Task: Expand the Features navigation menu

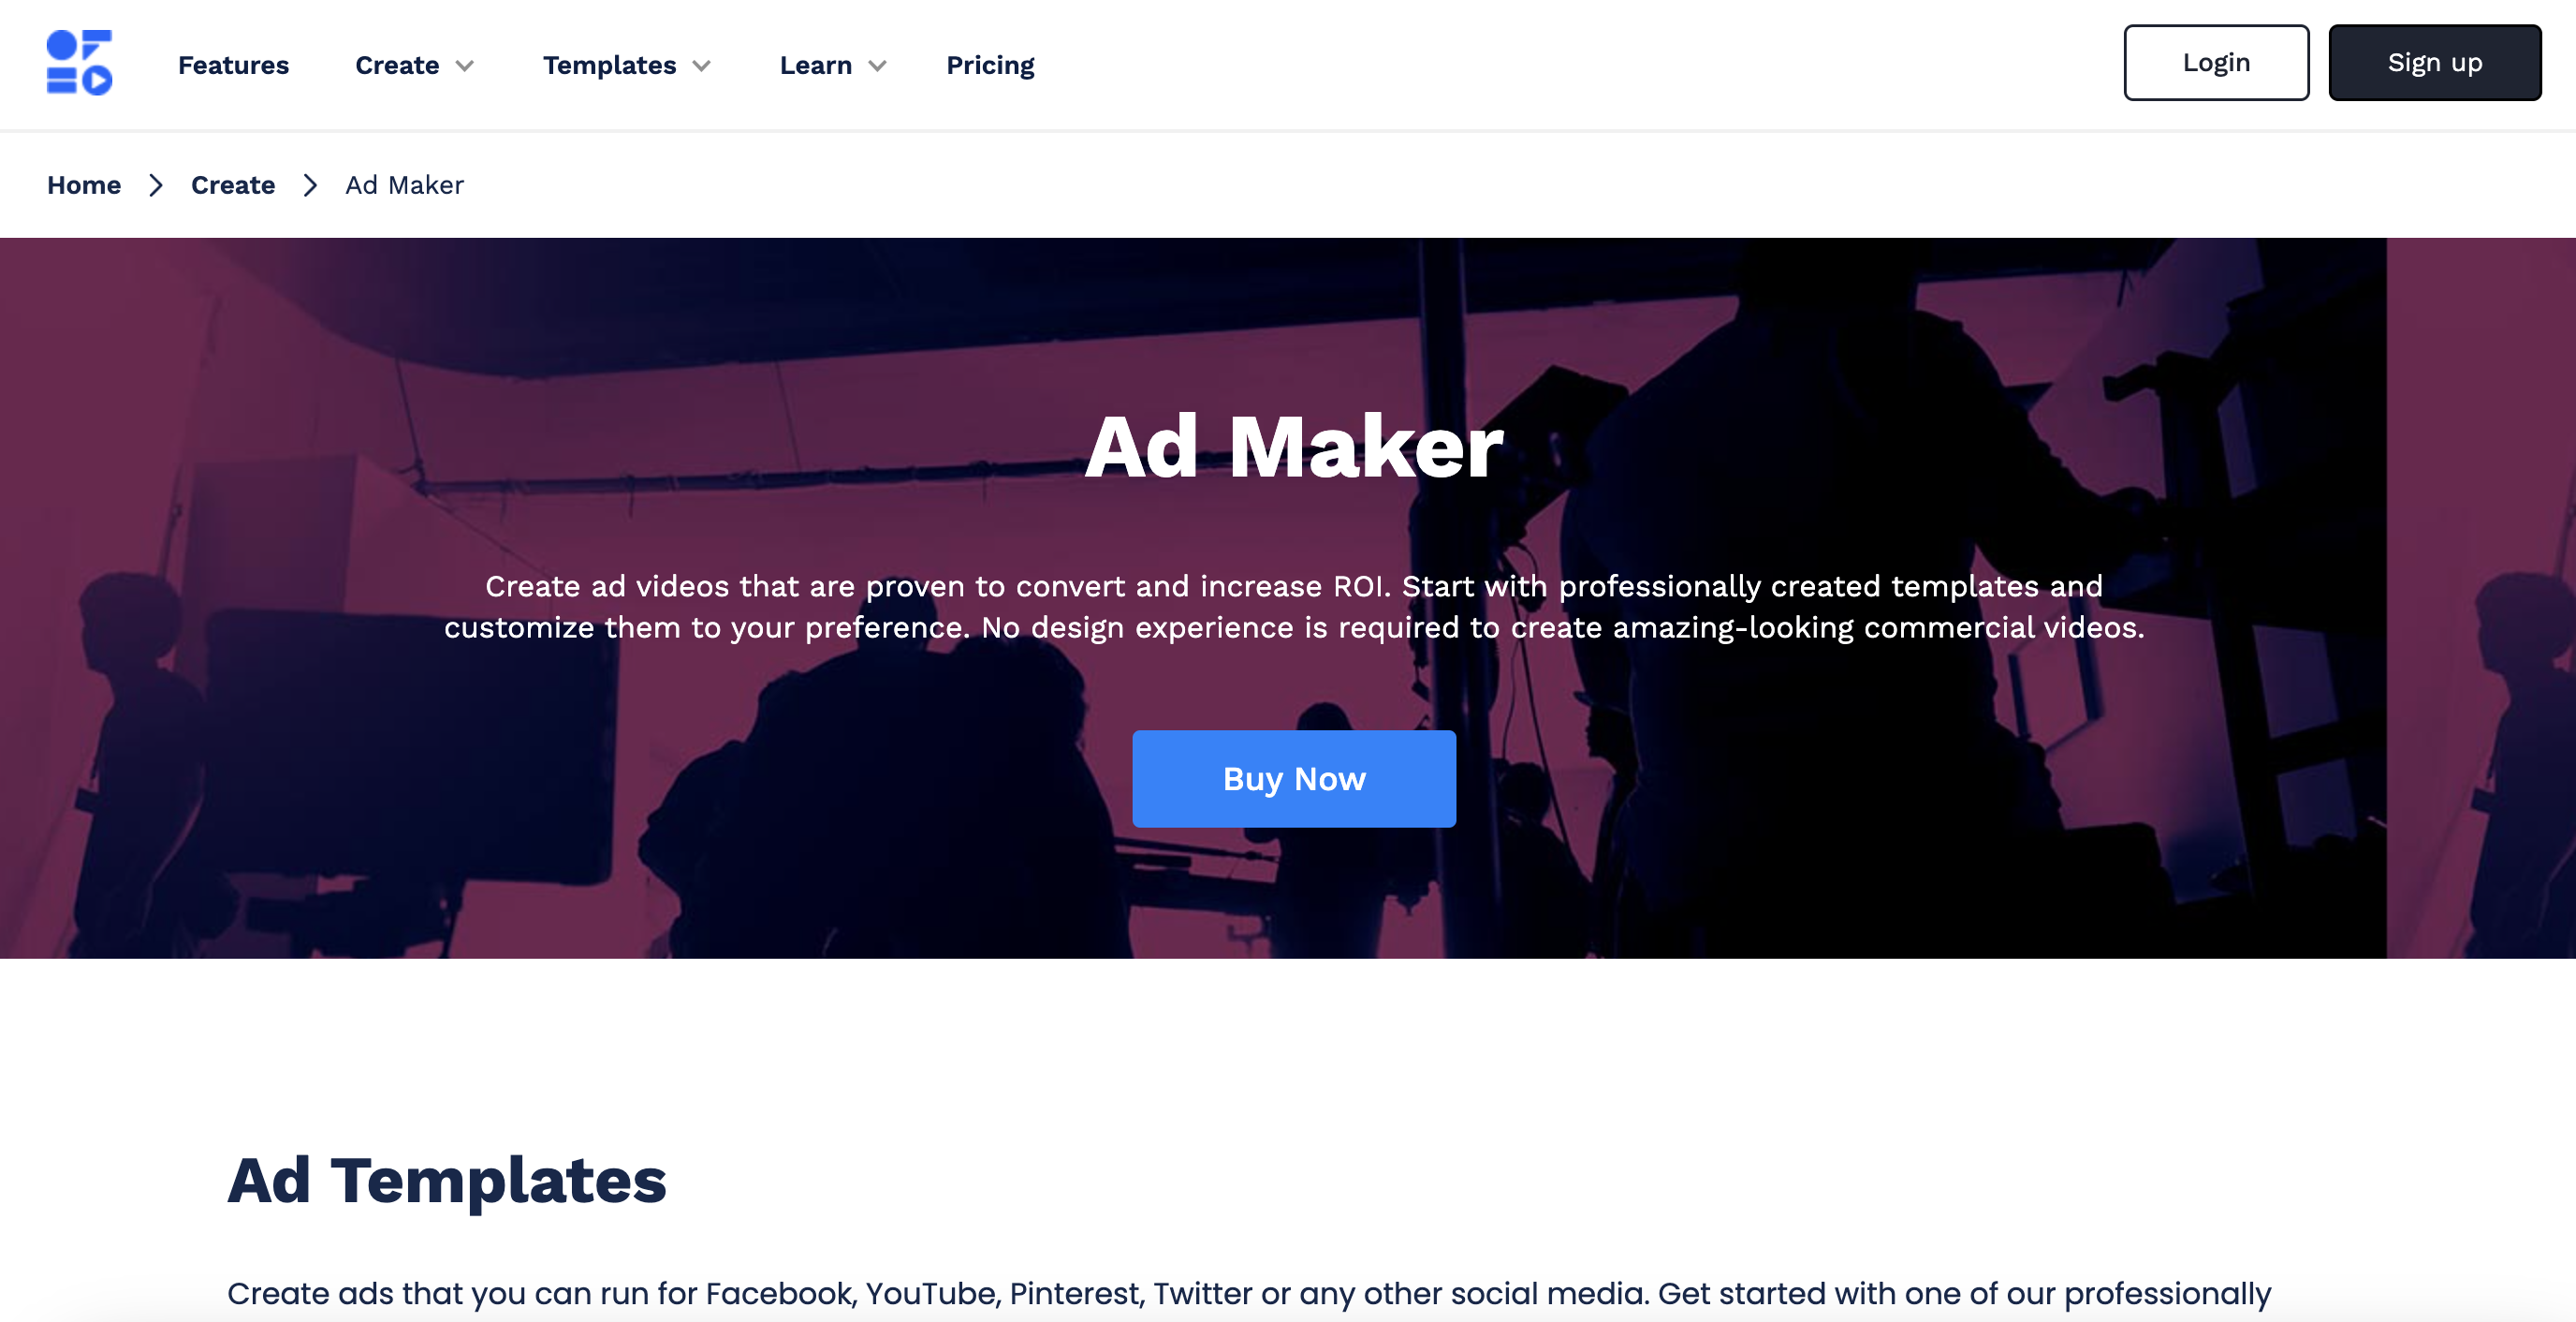Action: pos(233,64)
